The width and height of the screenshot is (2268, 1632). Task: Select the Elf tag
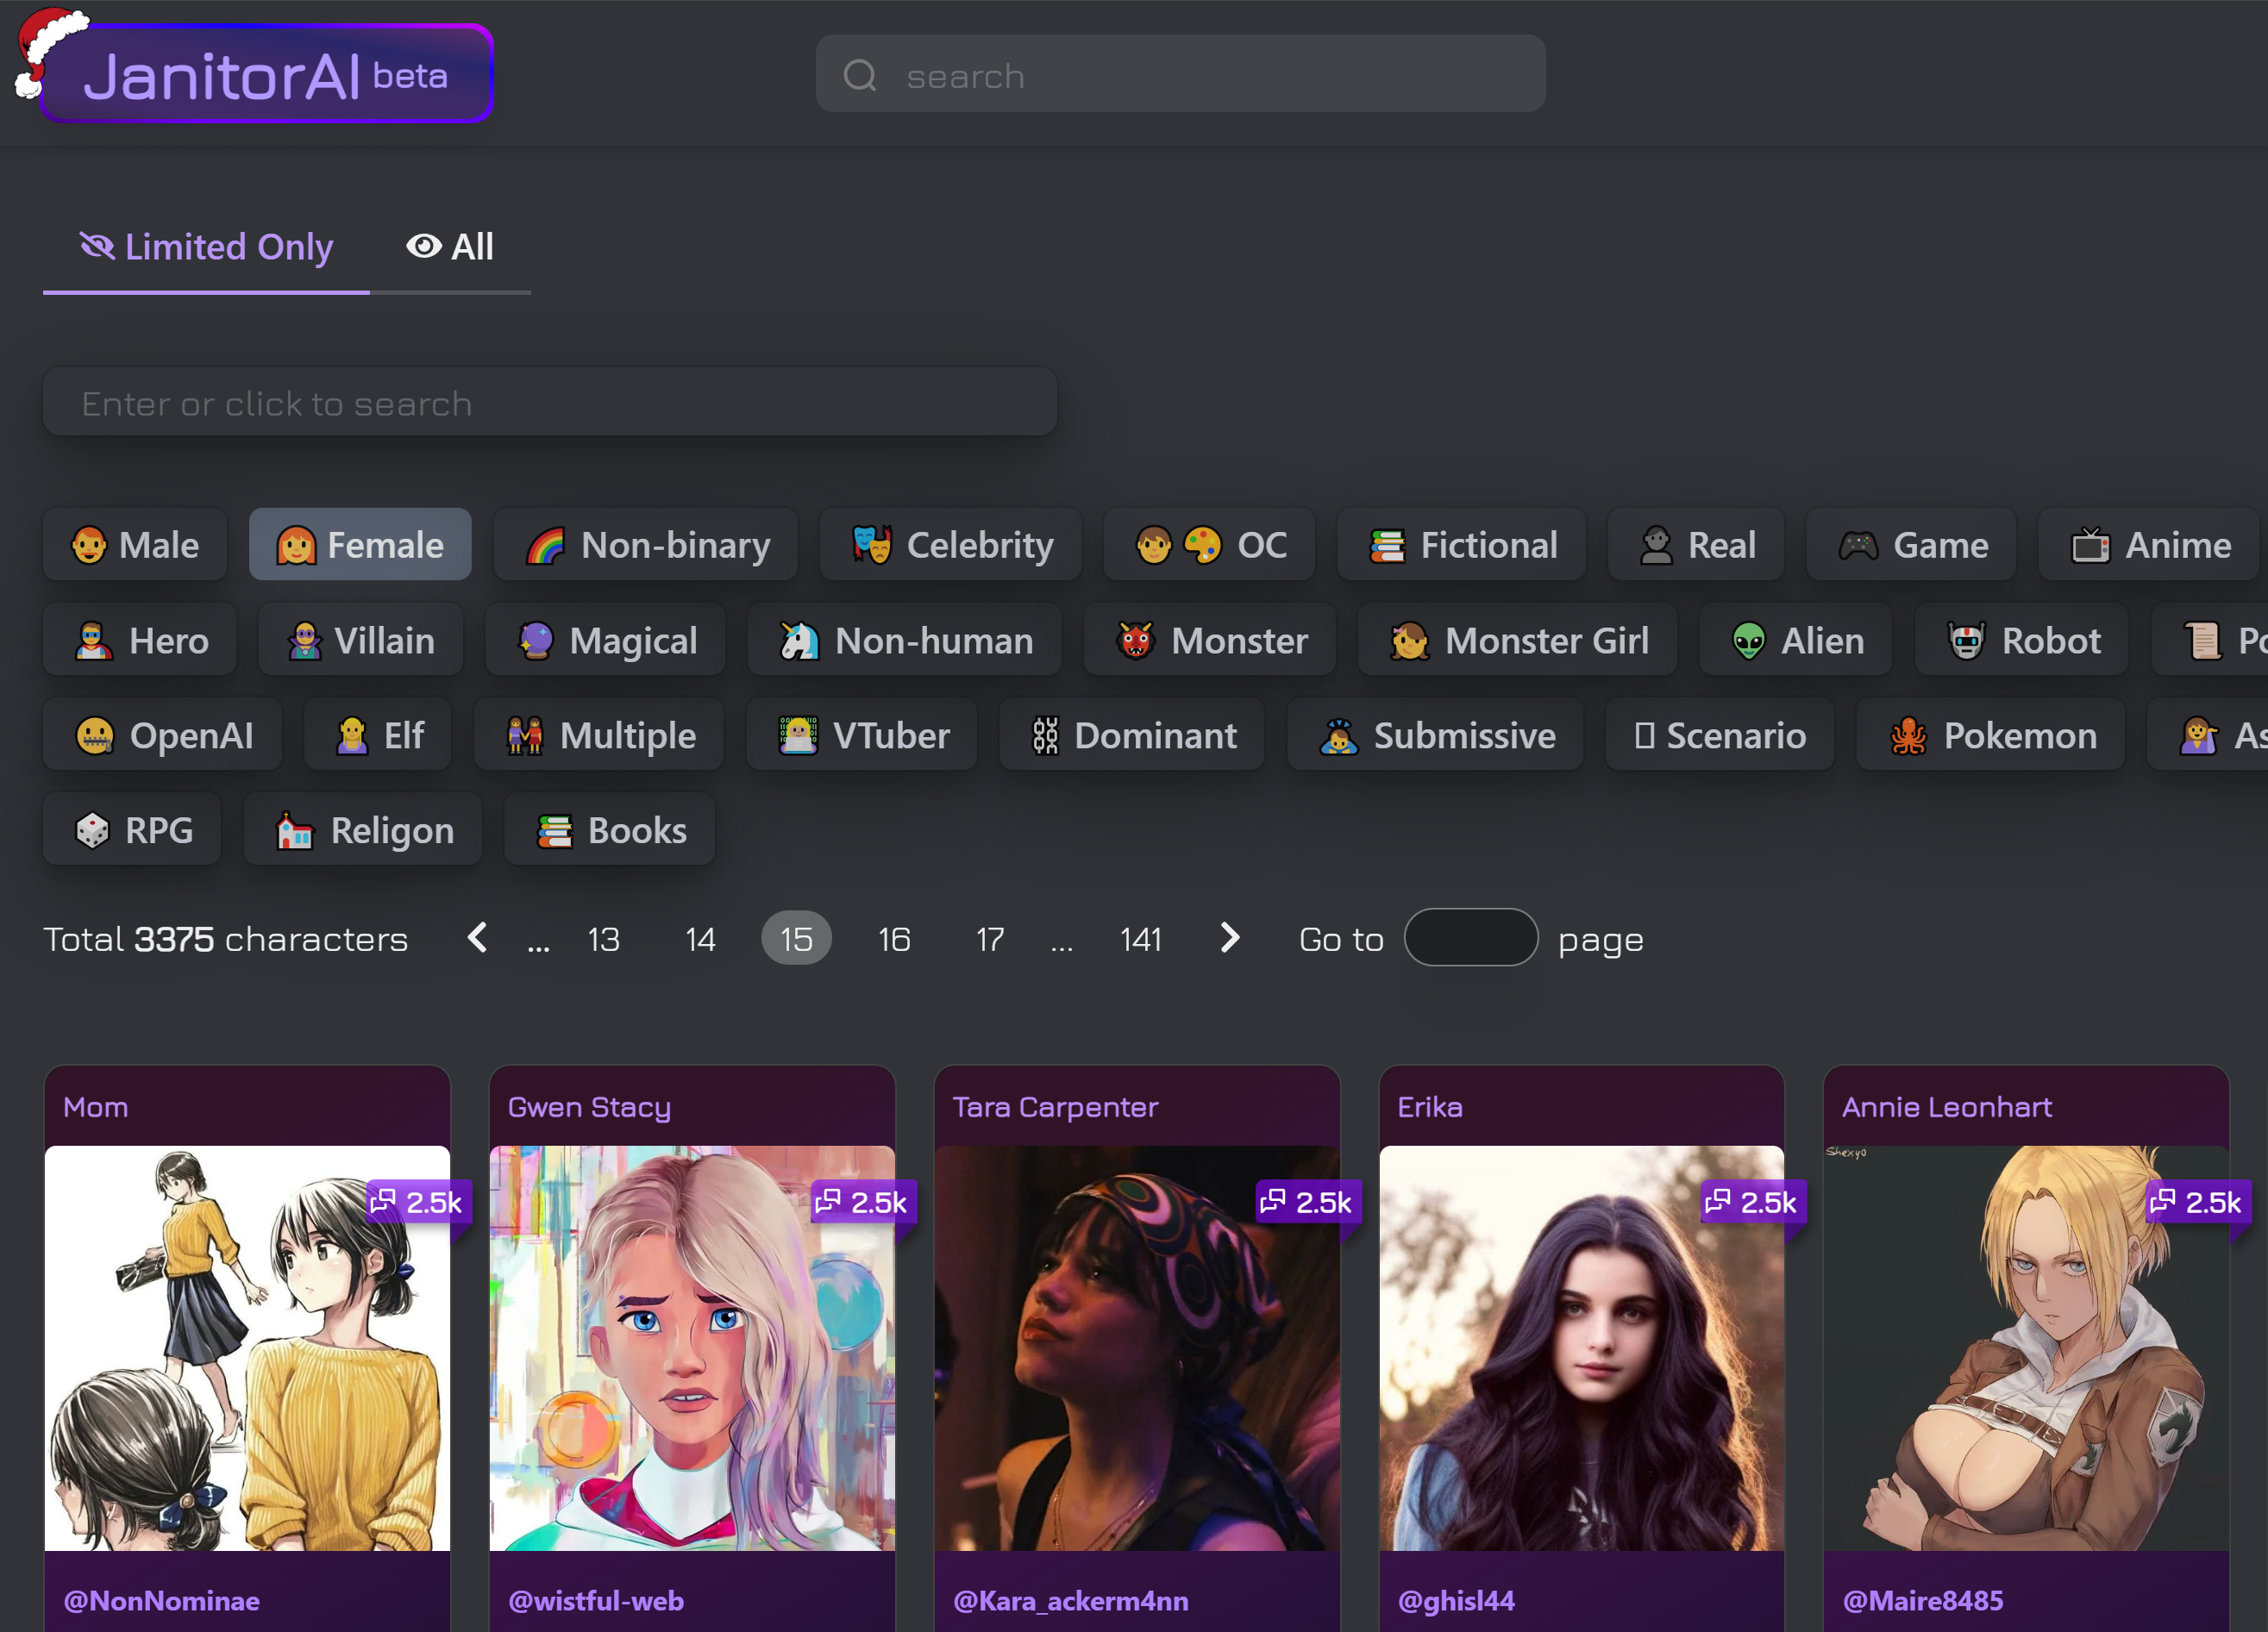(x=378, y=735)
